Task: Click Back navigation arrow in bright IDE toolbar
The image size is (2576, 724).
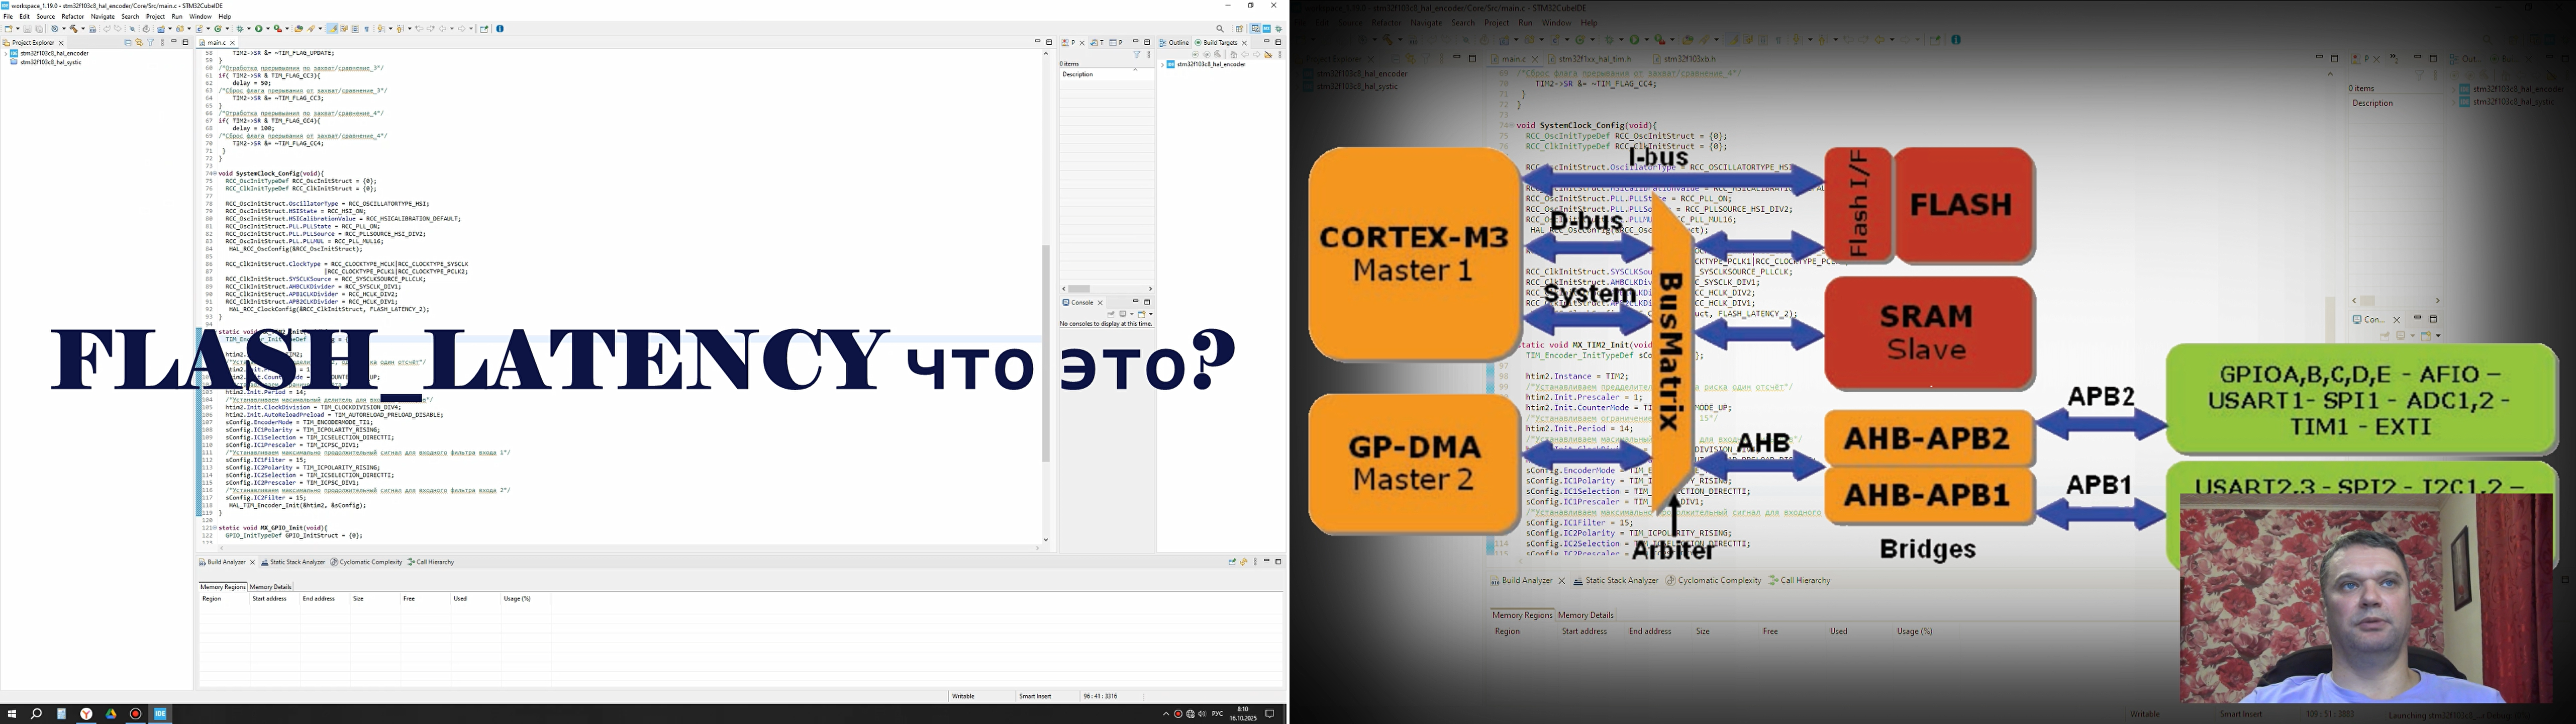Action: click(443, 29)
